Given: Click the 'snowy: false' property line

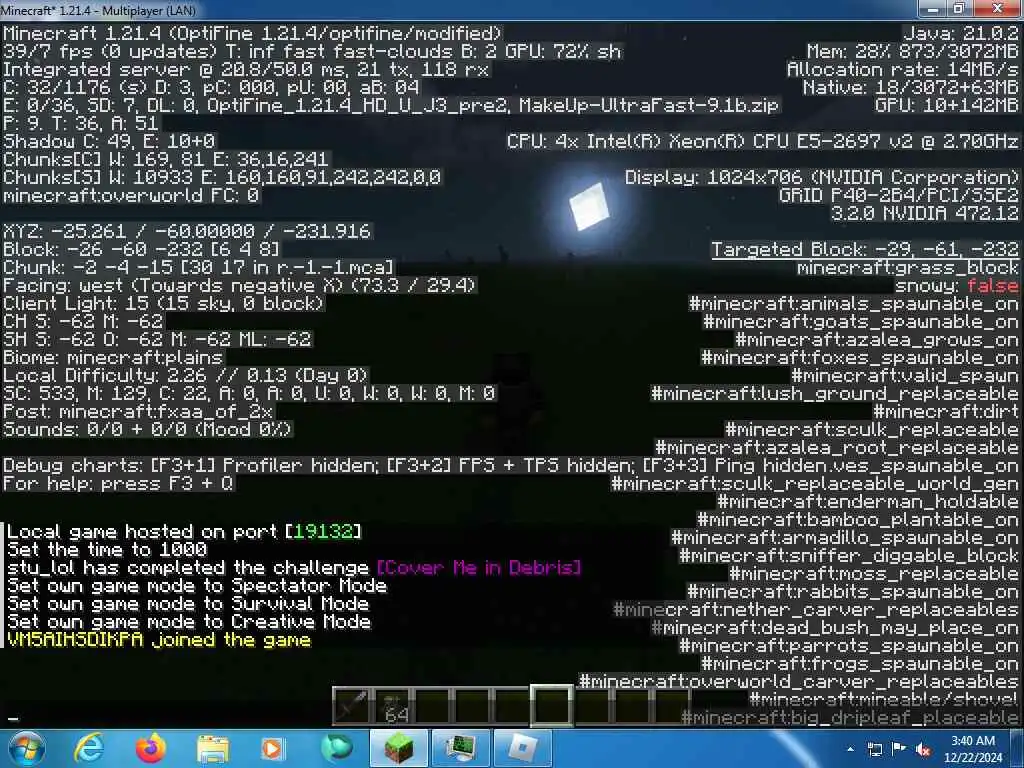Looking at the screenshot, I should click(x=957, y=285).
